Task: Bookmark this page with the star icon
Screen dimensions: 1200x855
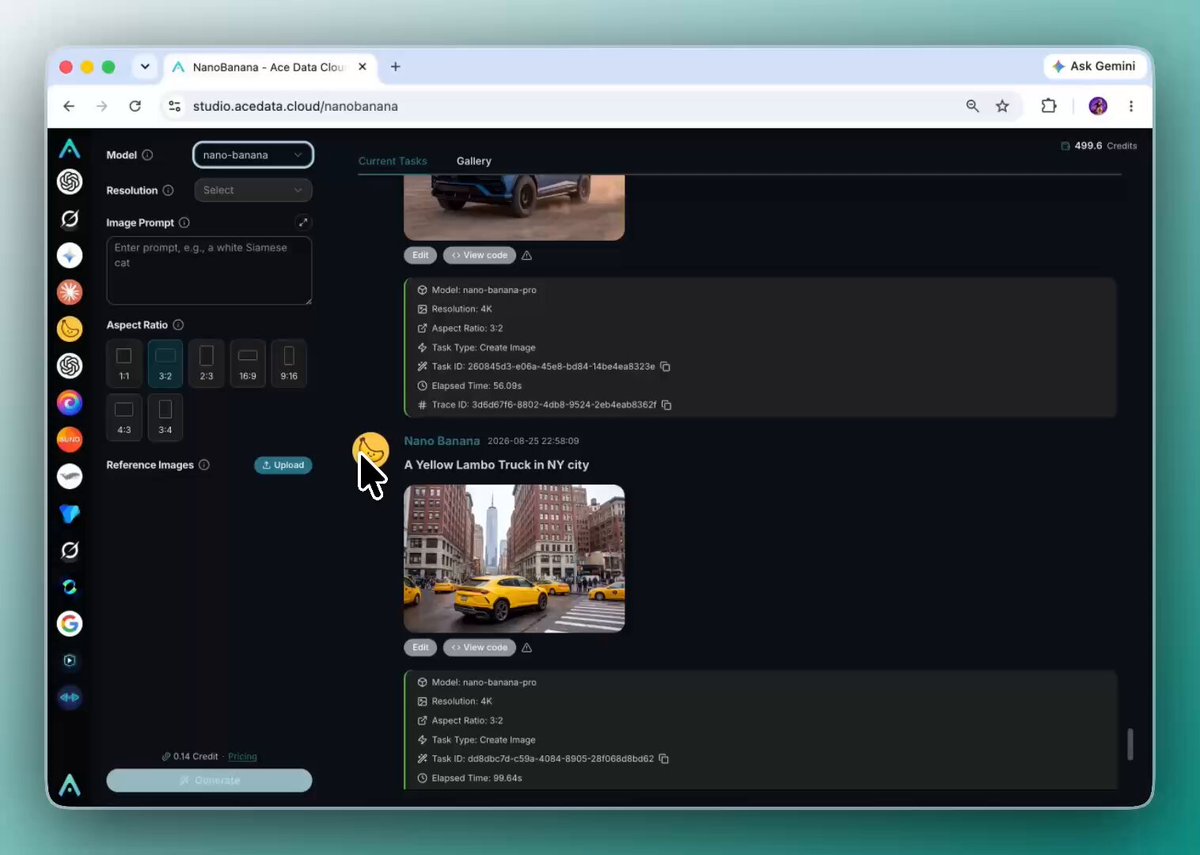Action: 1002,106
